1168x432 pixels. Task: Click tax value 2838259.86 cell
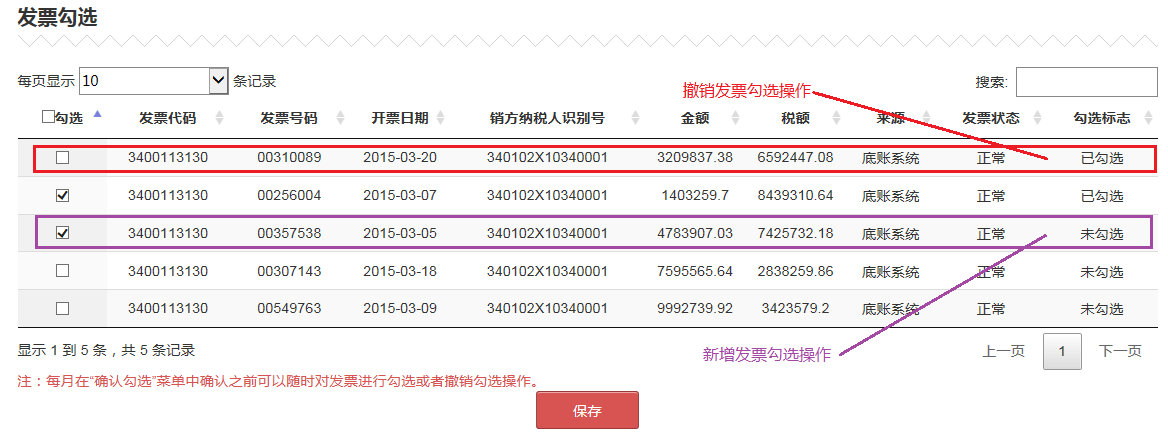[x=795, y=271]
